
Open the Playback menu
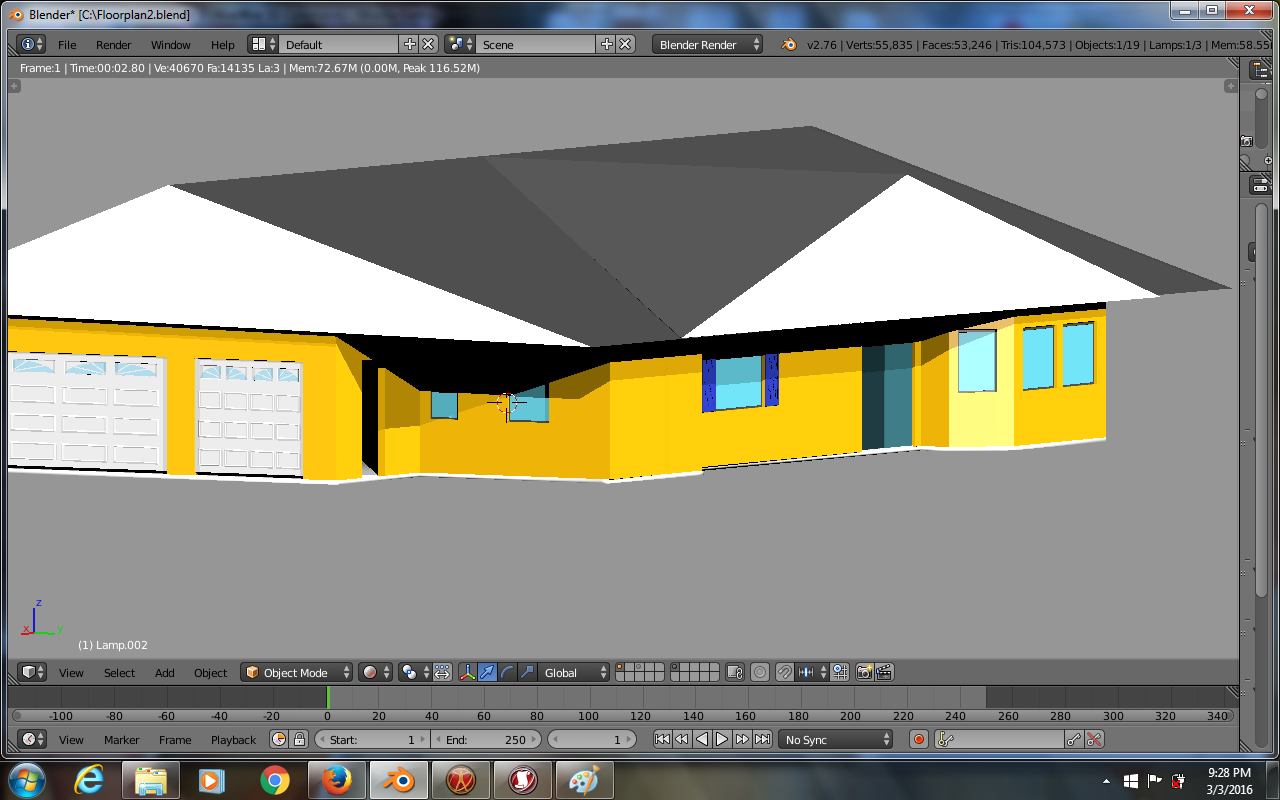tap(233, 740)
